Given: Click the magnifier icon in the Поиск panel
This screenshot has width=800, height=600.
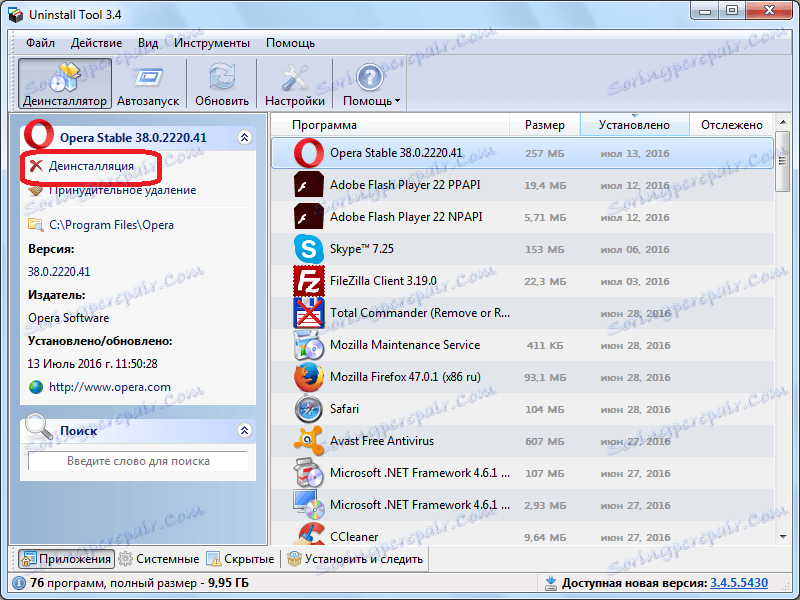Looking at the screenshot, I should (39, 426).
